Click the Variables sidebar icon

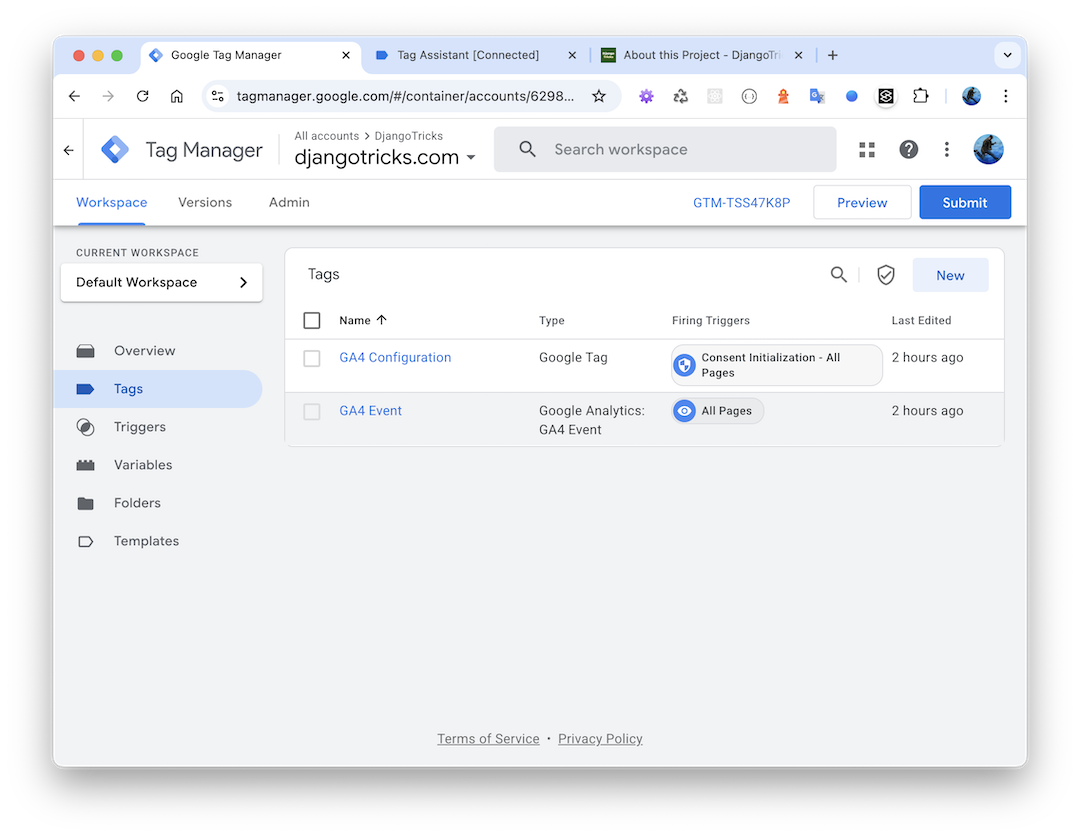tap(85, 465)
